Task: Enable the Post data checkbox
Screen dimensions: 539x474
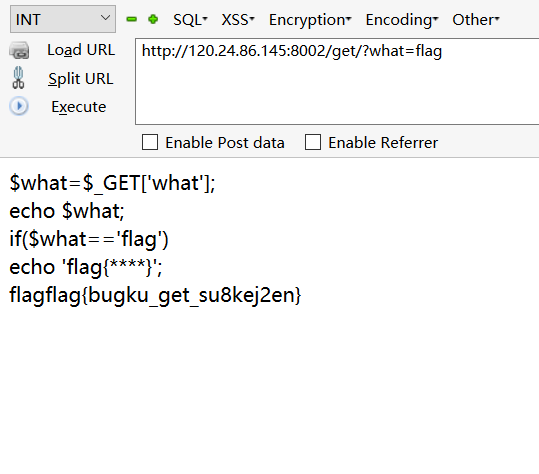Action: tap(150, 142)
